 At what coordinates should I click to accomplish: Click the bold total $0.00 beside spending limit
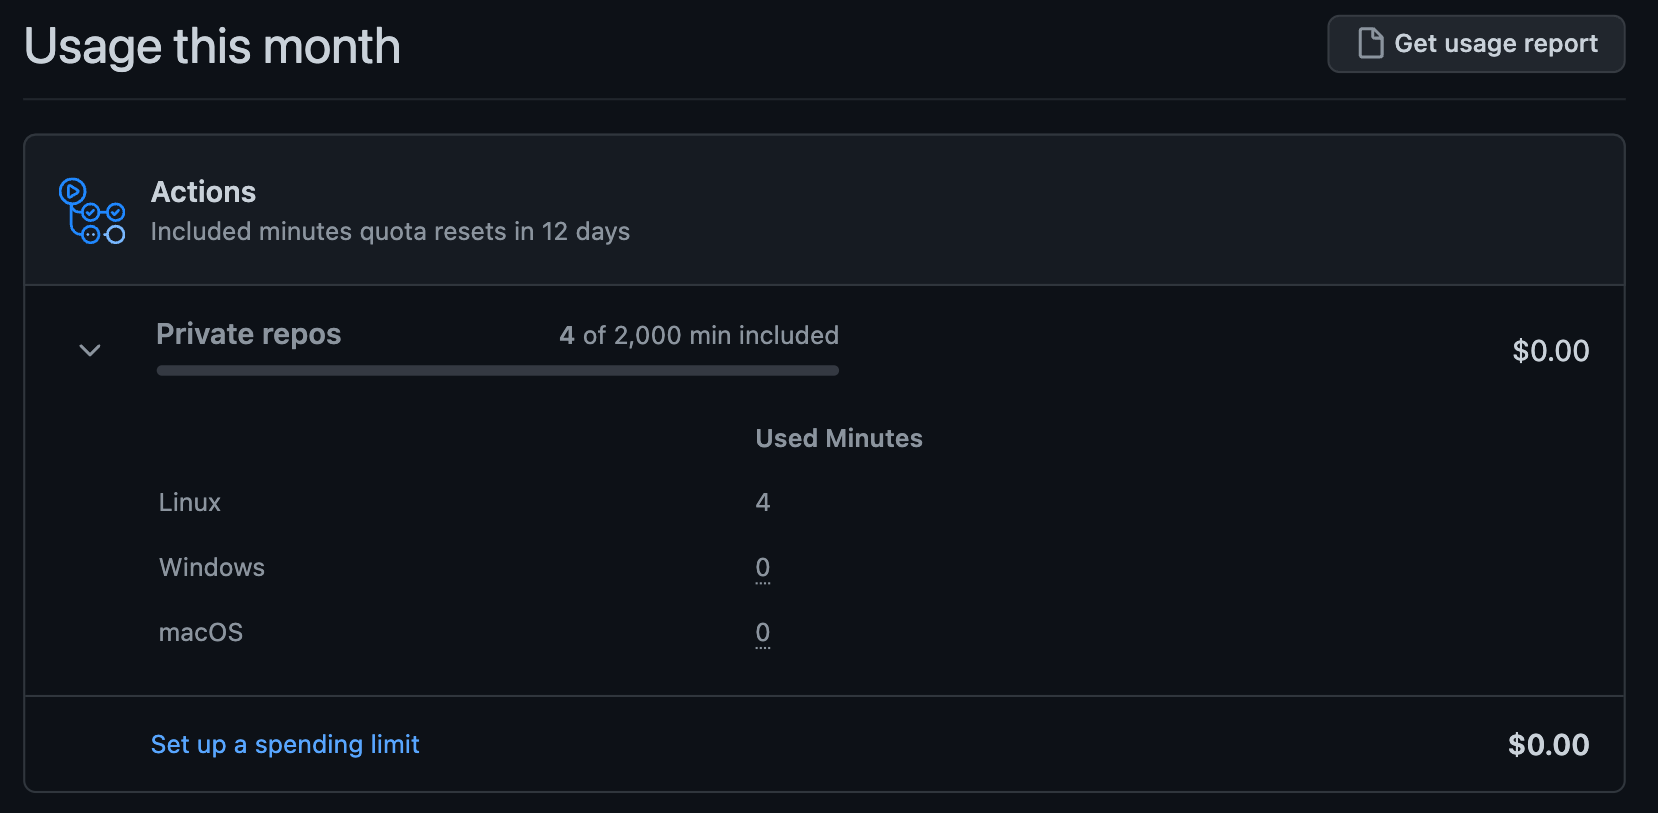click(1549, 745)
